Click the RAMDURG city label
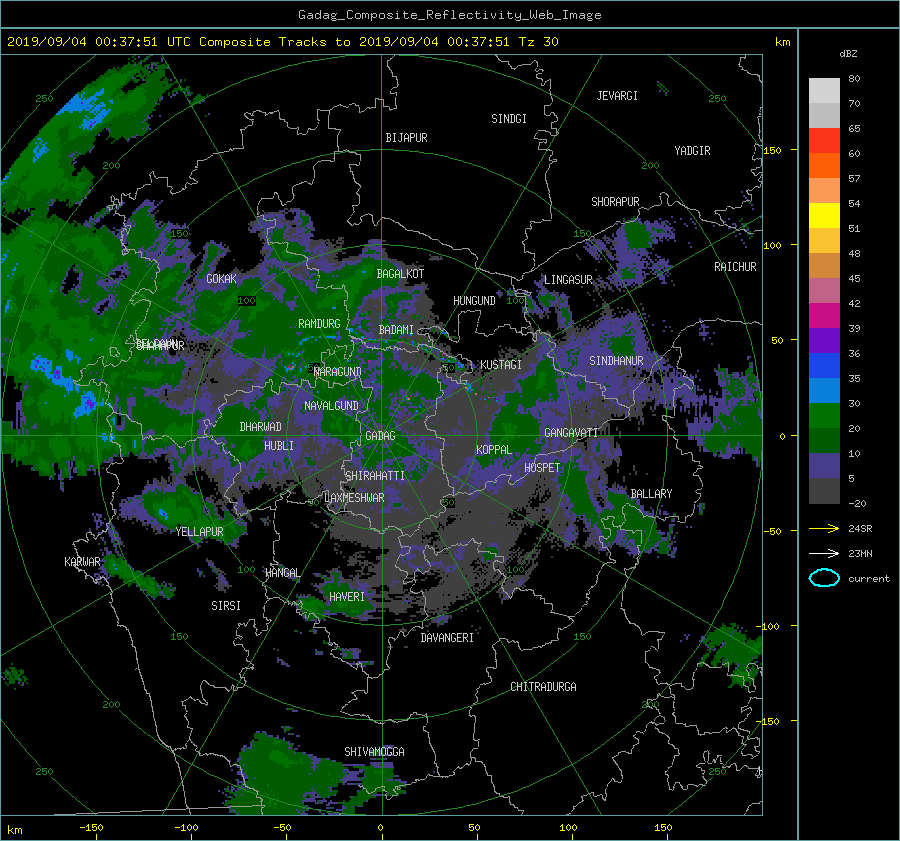 tap(319, 324)
